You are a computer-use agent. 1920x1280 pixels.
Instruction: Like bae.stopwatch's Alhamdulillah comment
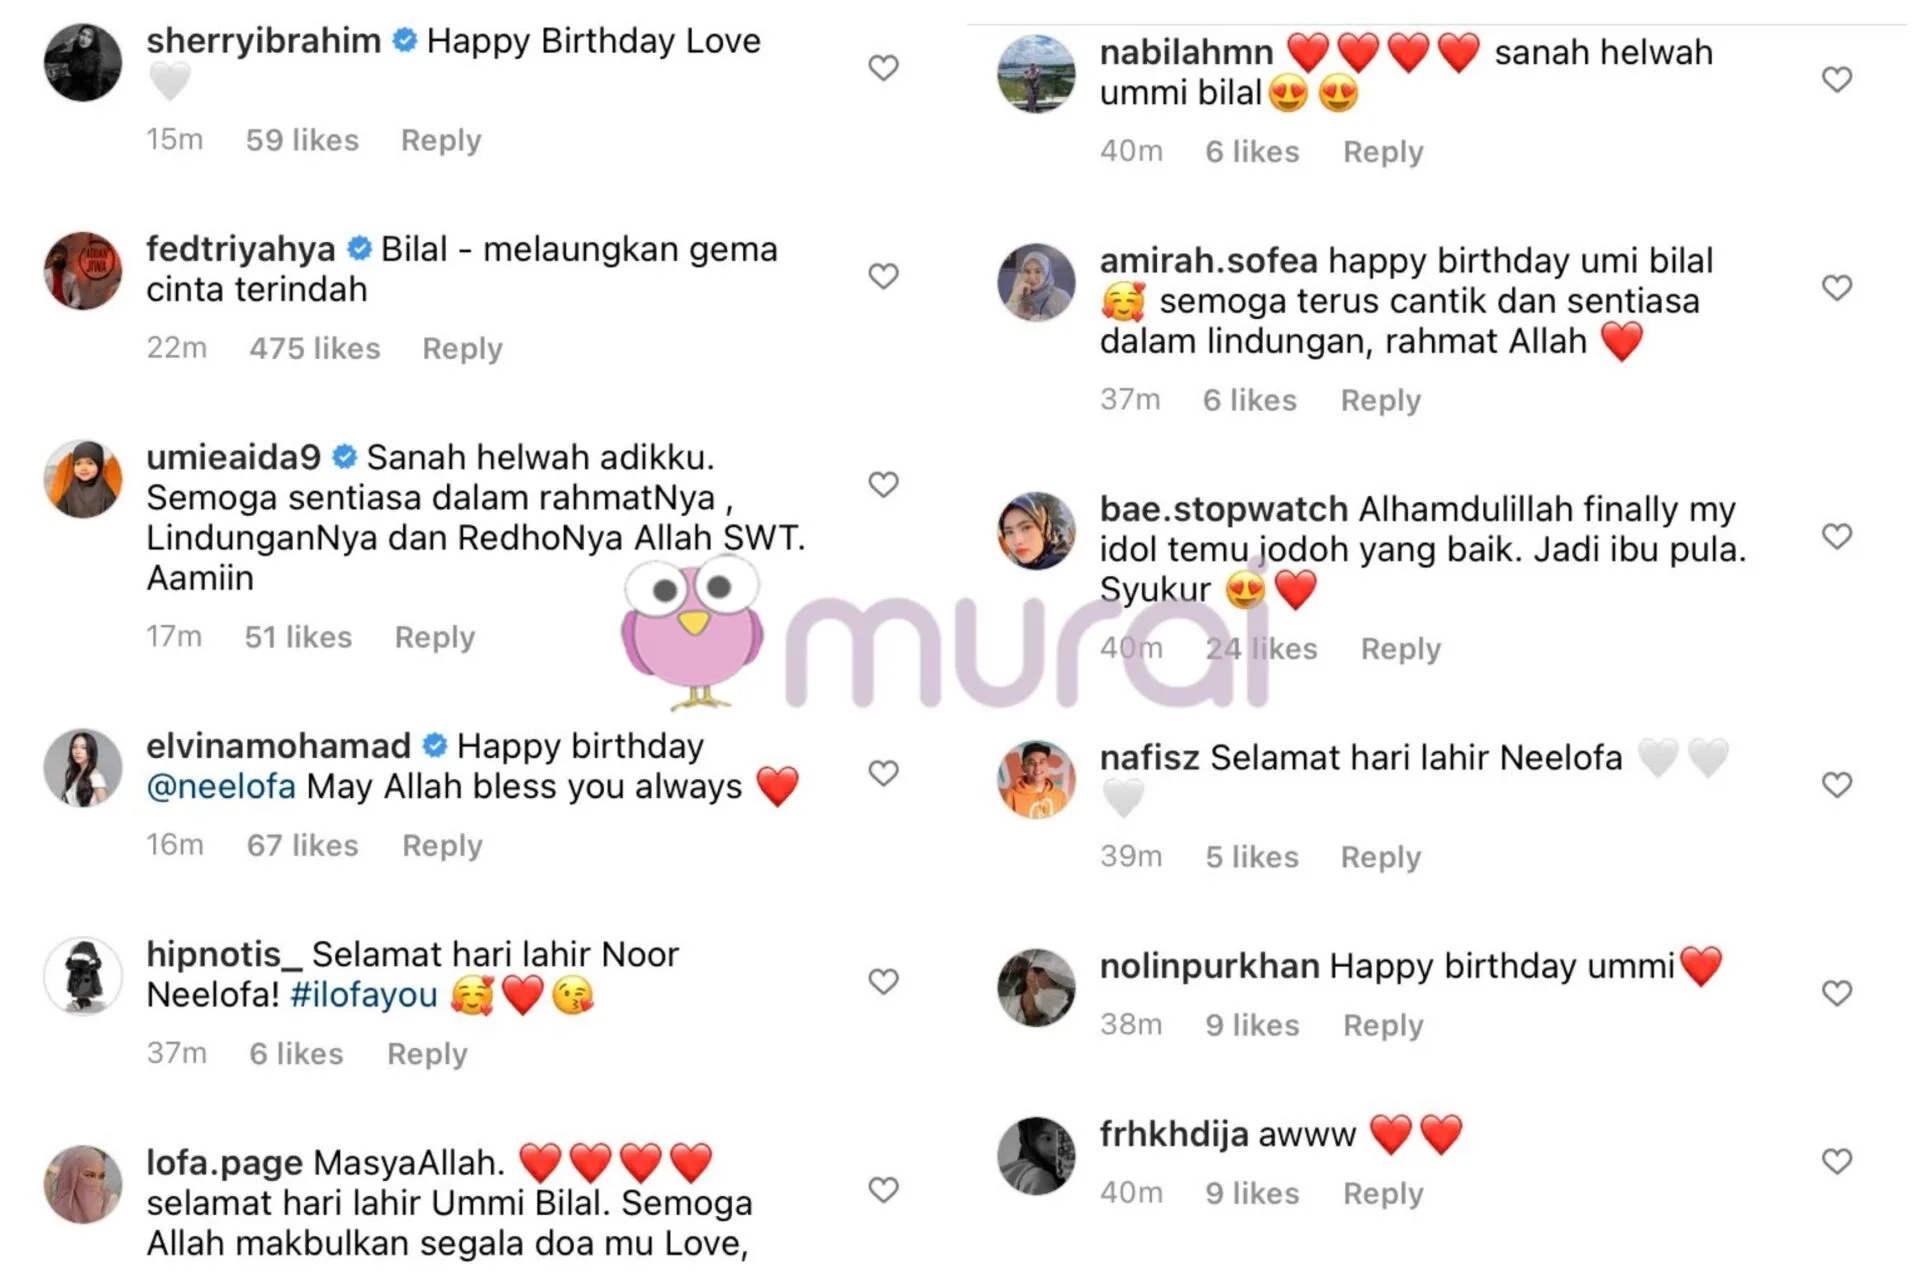1837,537
